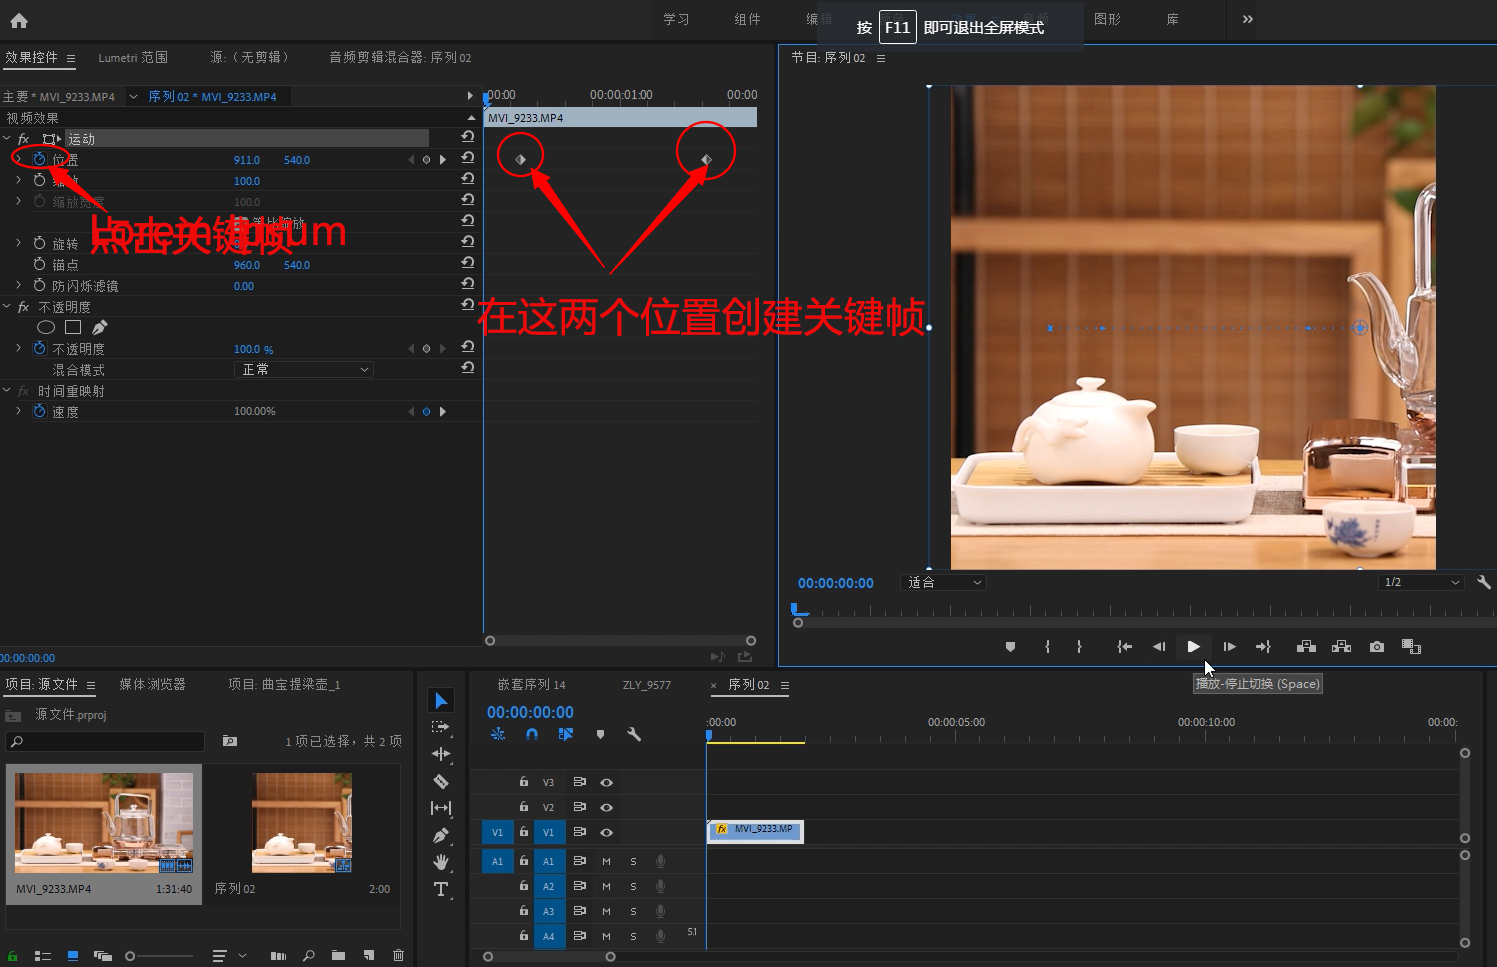Create a 4-point rectangle mask
The width and height of the screenshot is (1497, 967).
73,327
